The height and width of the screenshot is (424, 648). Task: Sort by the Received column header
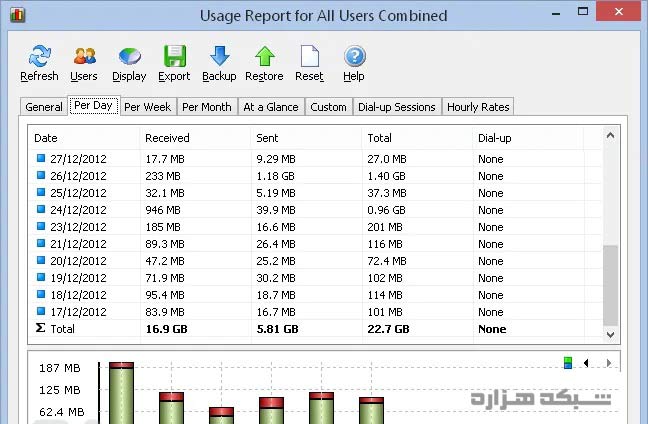pos(195,138)
